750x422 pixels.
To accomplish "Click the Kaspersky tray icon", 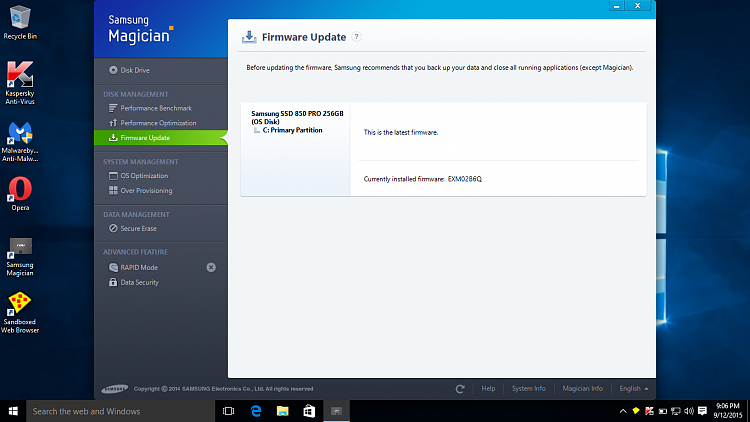I will click(649, 411).
